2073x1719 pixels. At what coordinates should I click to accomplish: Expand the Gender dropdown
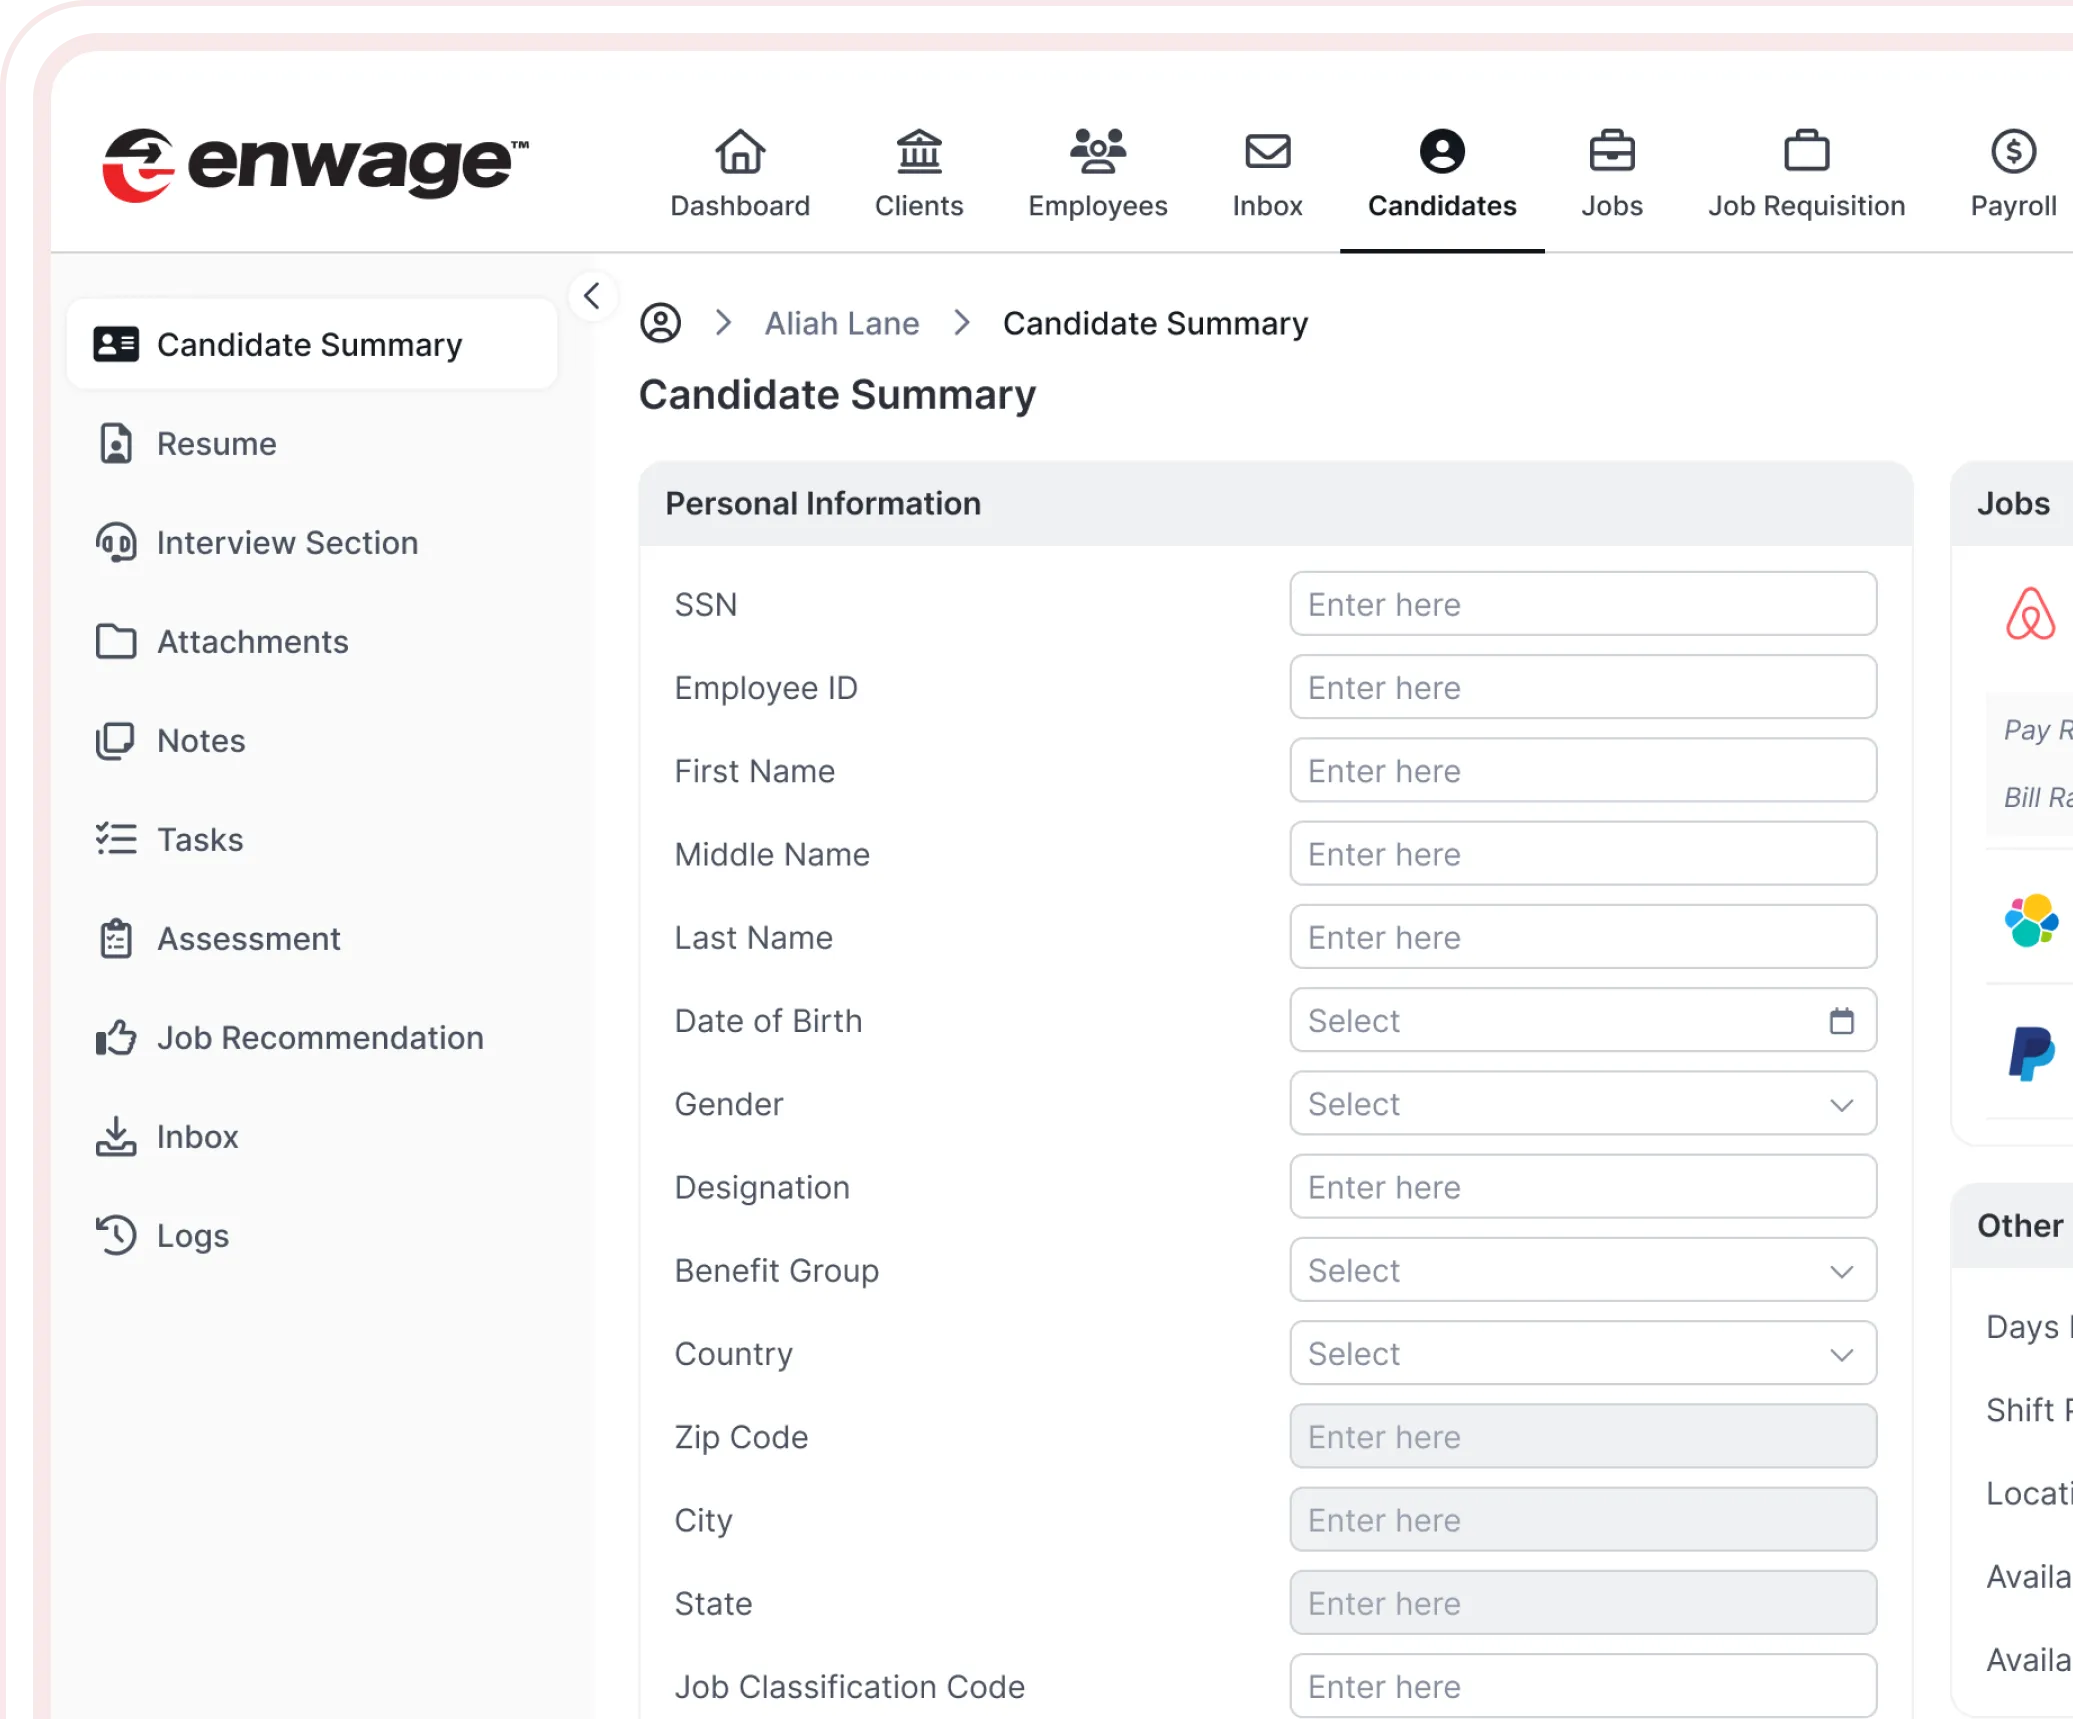point(1582,1104)
